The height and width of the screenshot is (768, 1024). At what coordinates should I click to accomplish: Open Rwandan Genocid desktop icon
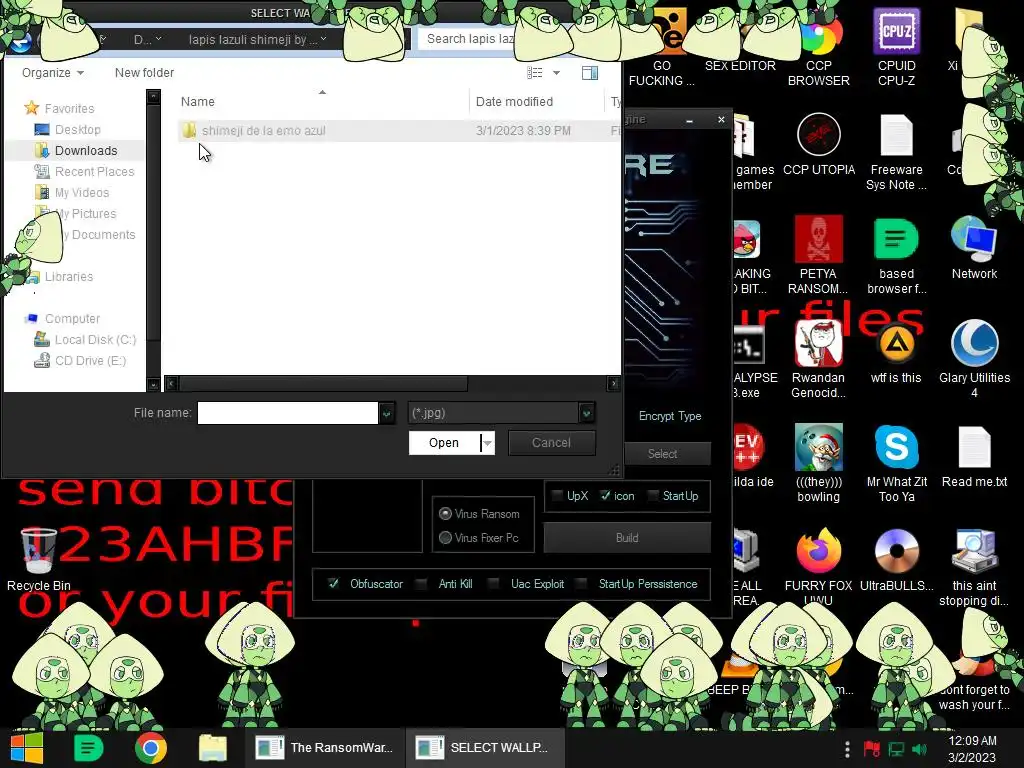click(818, 360)
